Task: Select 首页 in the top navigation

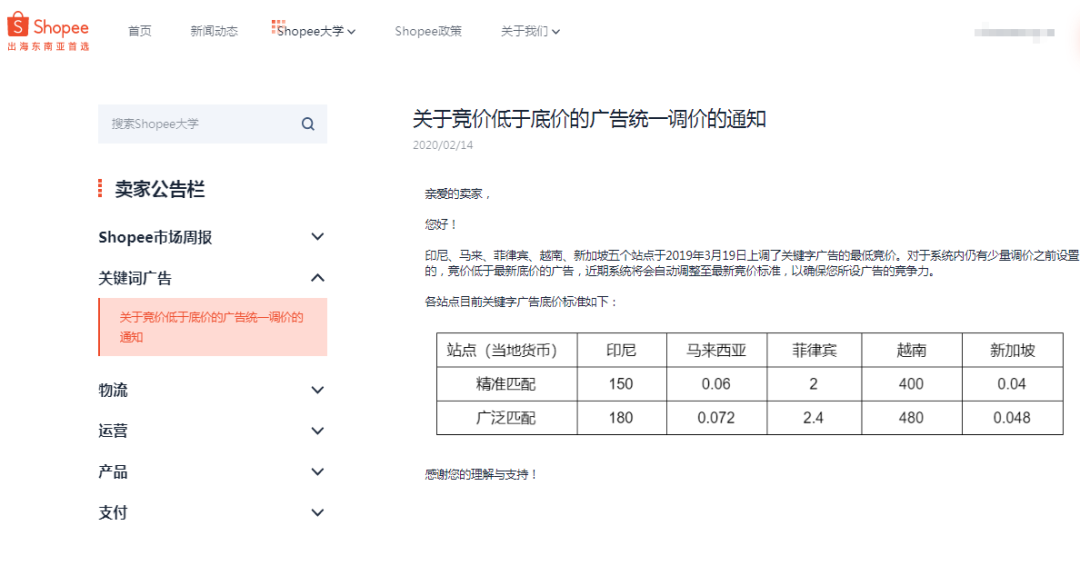Action: pos(139,31)
